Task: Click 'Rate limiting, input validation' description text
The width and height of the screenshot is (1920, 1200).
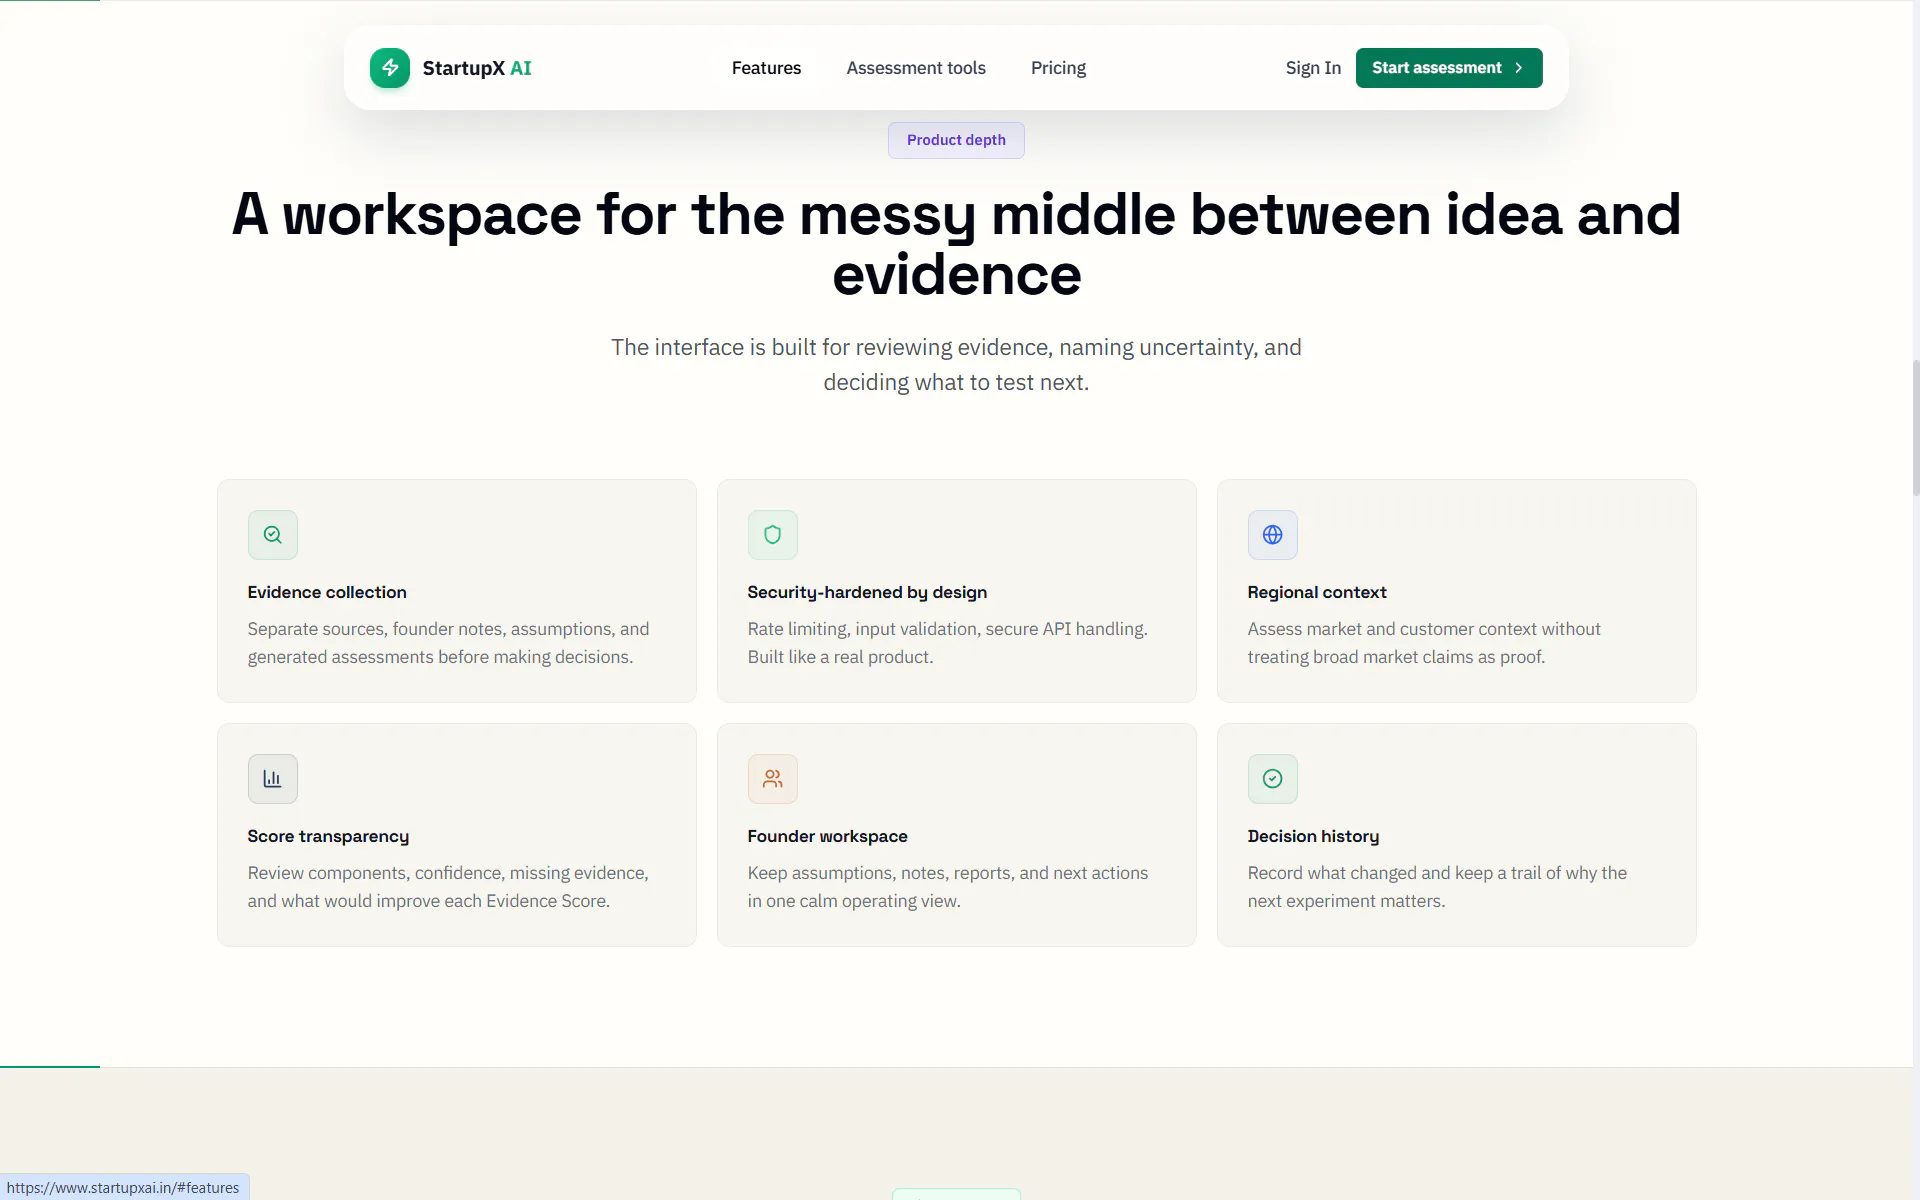Action: coord(947,643)
